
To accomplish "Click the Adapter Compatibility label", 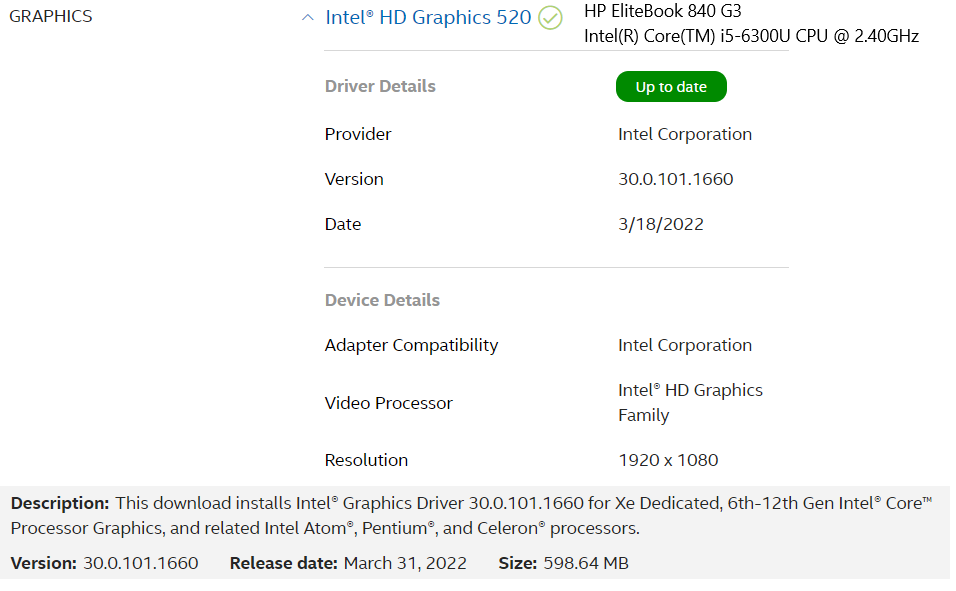I will [x=411, y=345].
